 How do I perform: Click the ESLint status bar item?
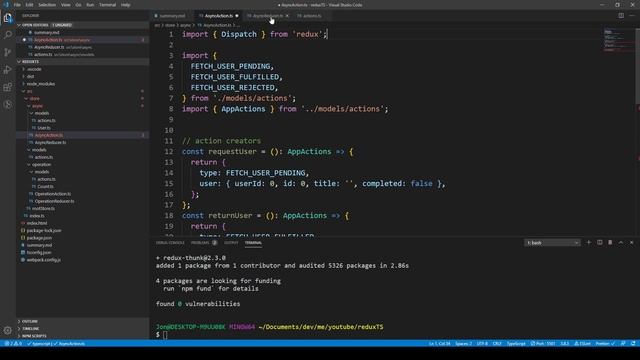[x=582, y=344]
